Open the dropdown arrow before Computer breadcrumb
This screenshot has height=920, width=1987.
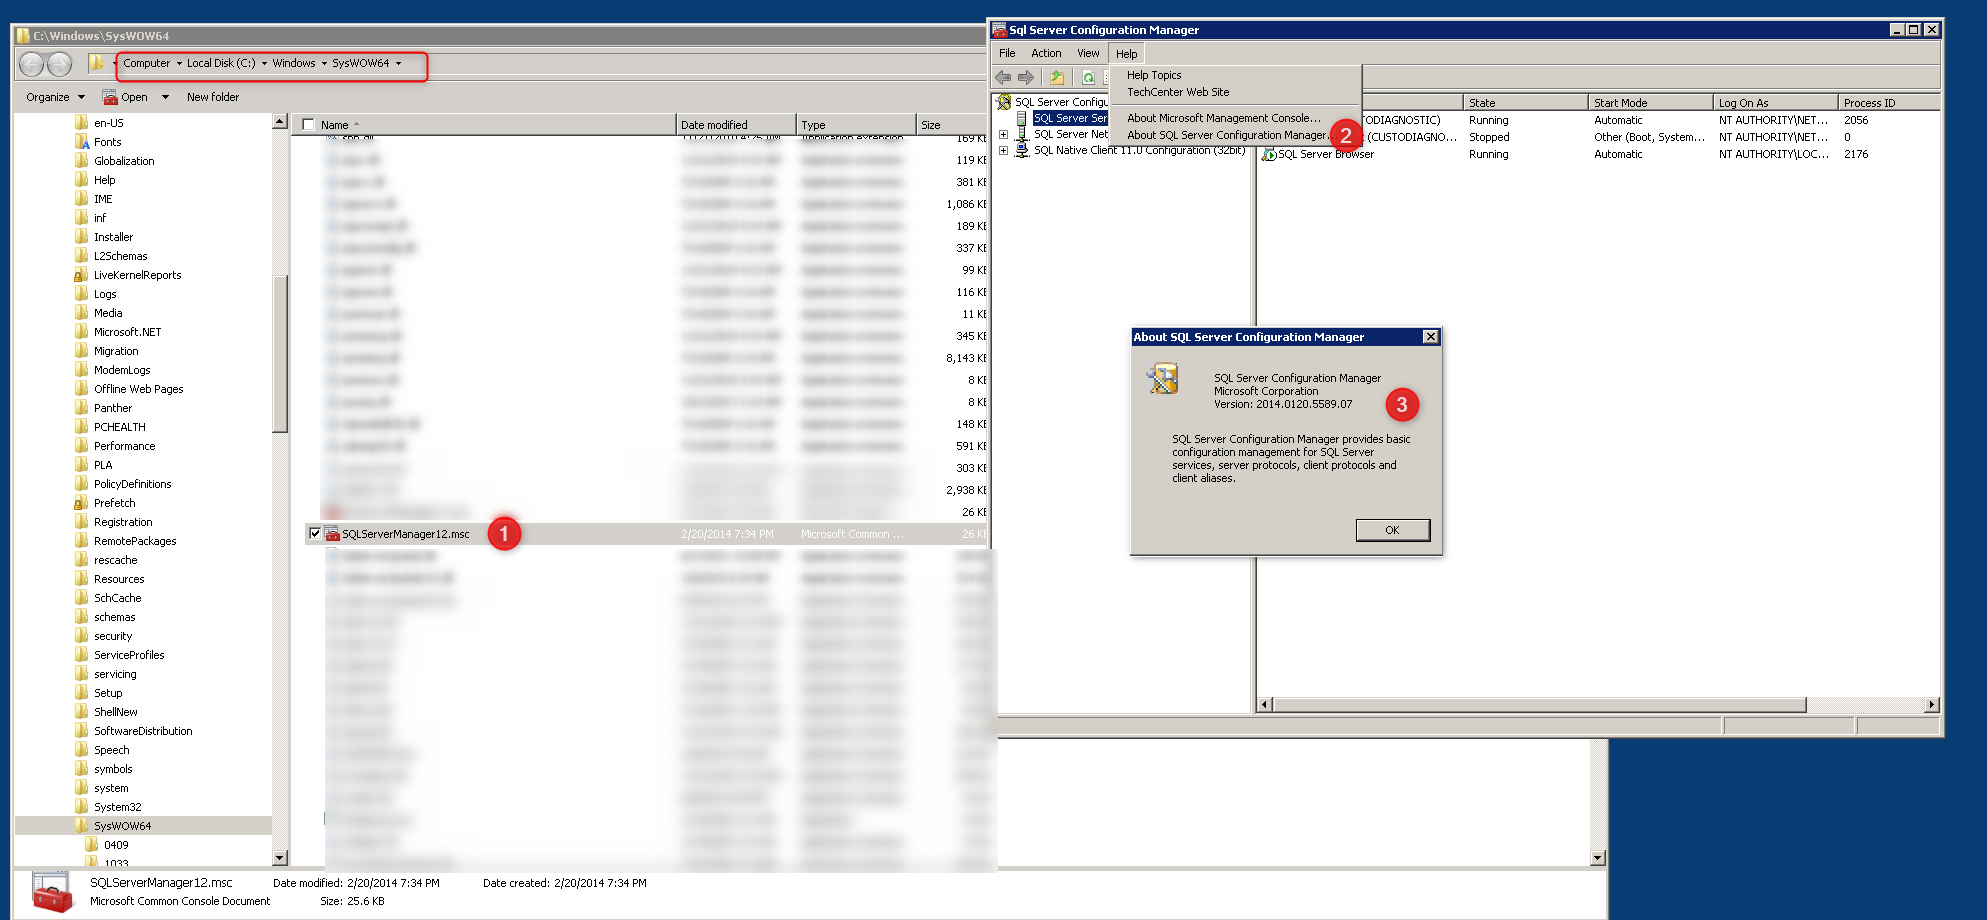[115, 63]
